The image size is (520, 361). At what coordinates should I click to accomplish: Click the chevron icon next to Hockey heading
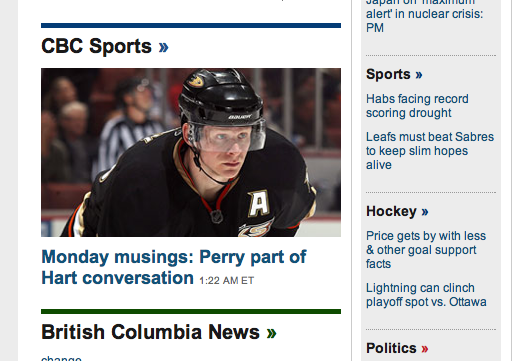coord(425,212)
